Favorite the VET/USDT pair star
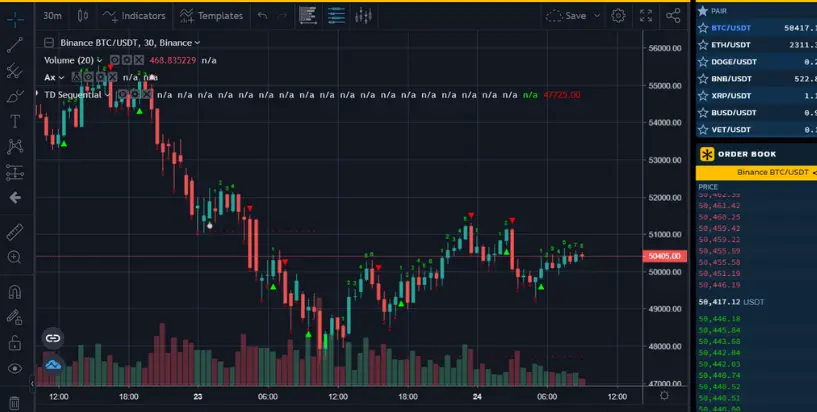 tap(703, 130)
